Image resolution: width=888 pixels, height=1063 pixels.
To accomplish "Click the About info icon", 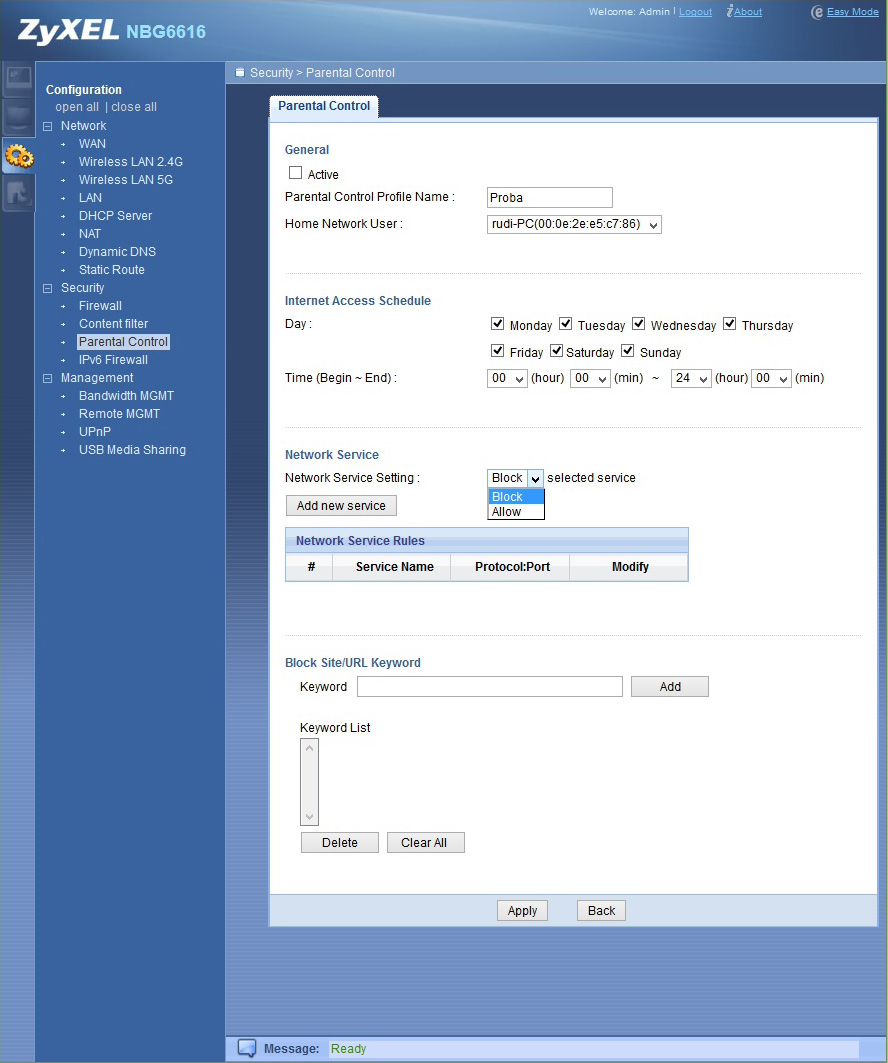I will pos(729,11).
